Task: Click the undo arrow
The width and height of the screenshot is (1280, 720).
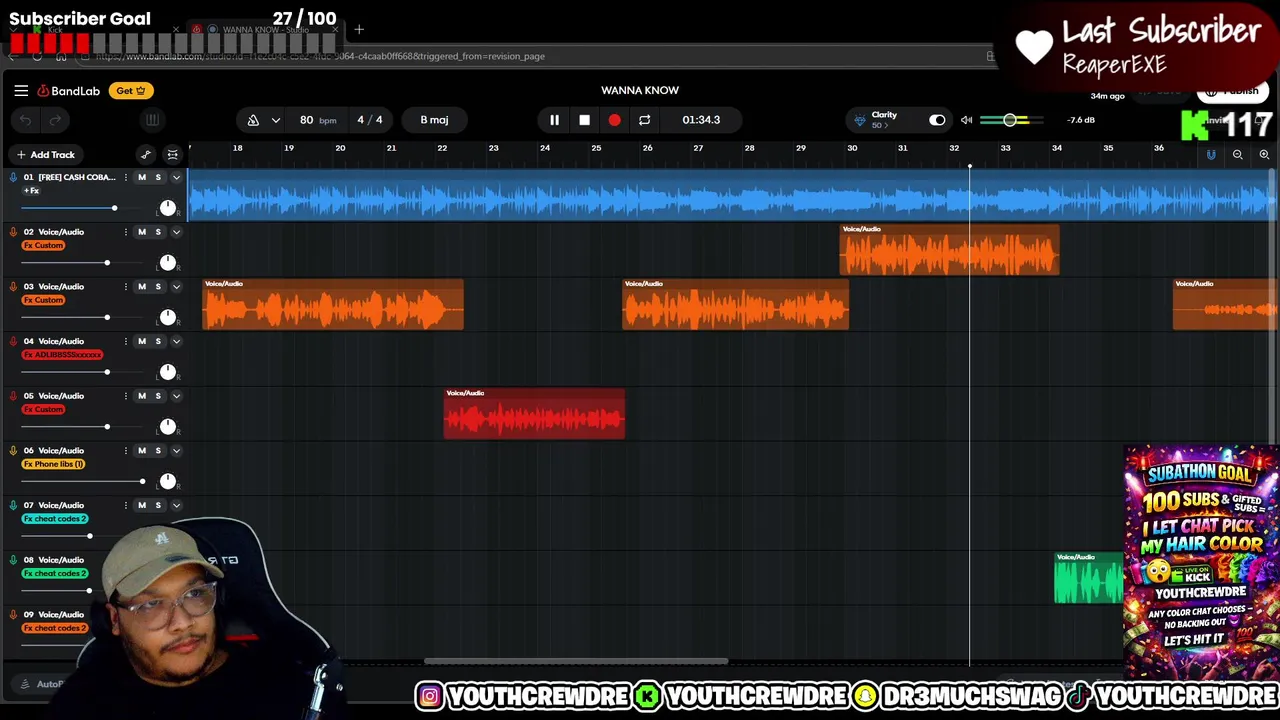Action: pyautogui.click(x=26, y=120)
